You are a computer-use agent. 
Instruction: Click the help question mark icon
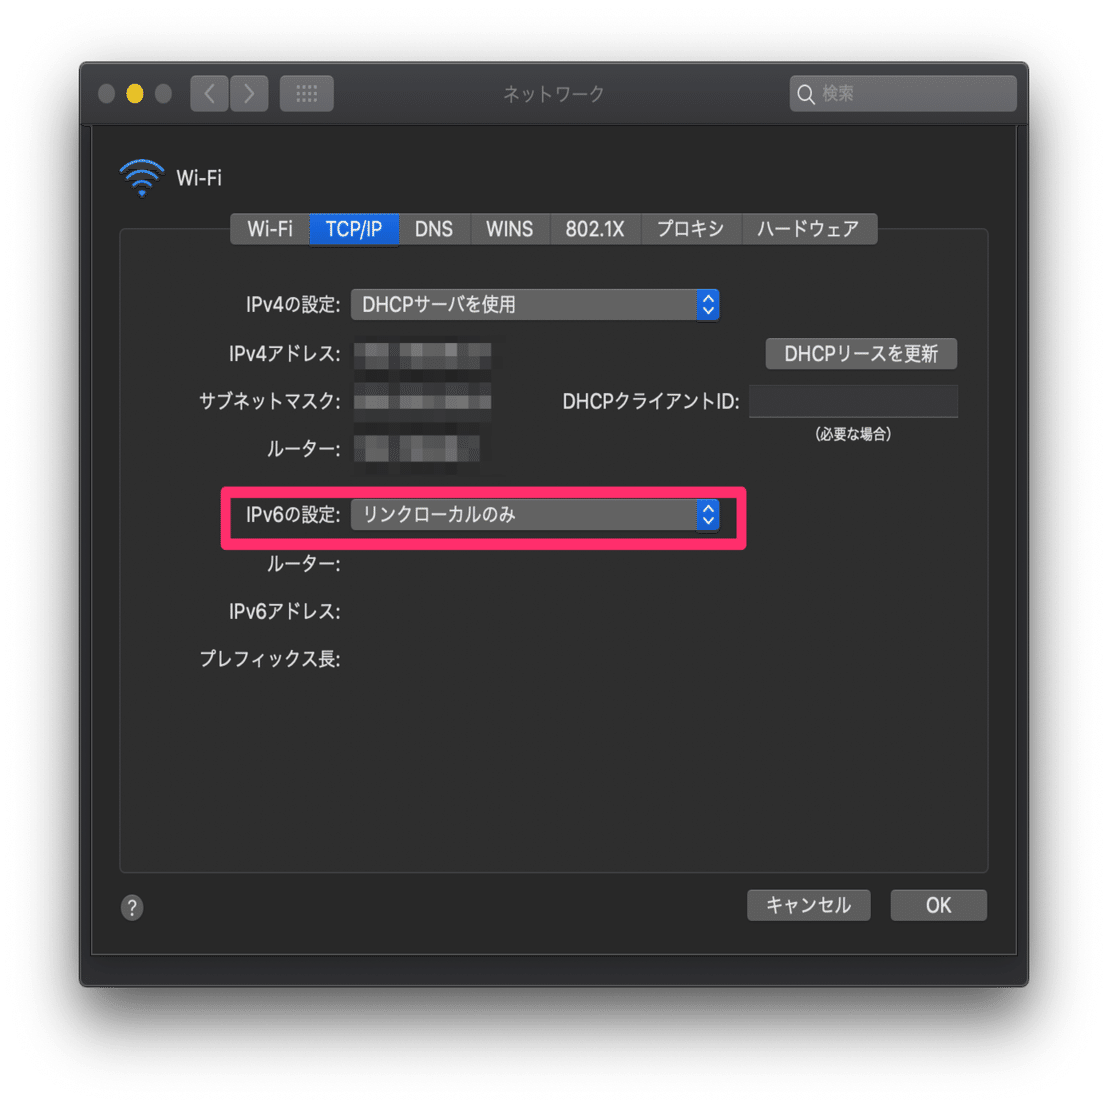[x=131, y=907]
